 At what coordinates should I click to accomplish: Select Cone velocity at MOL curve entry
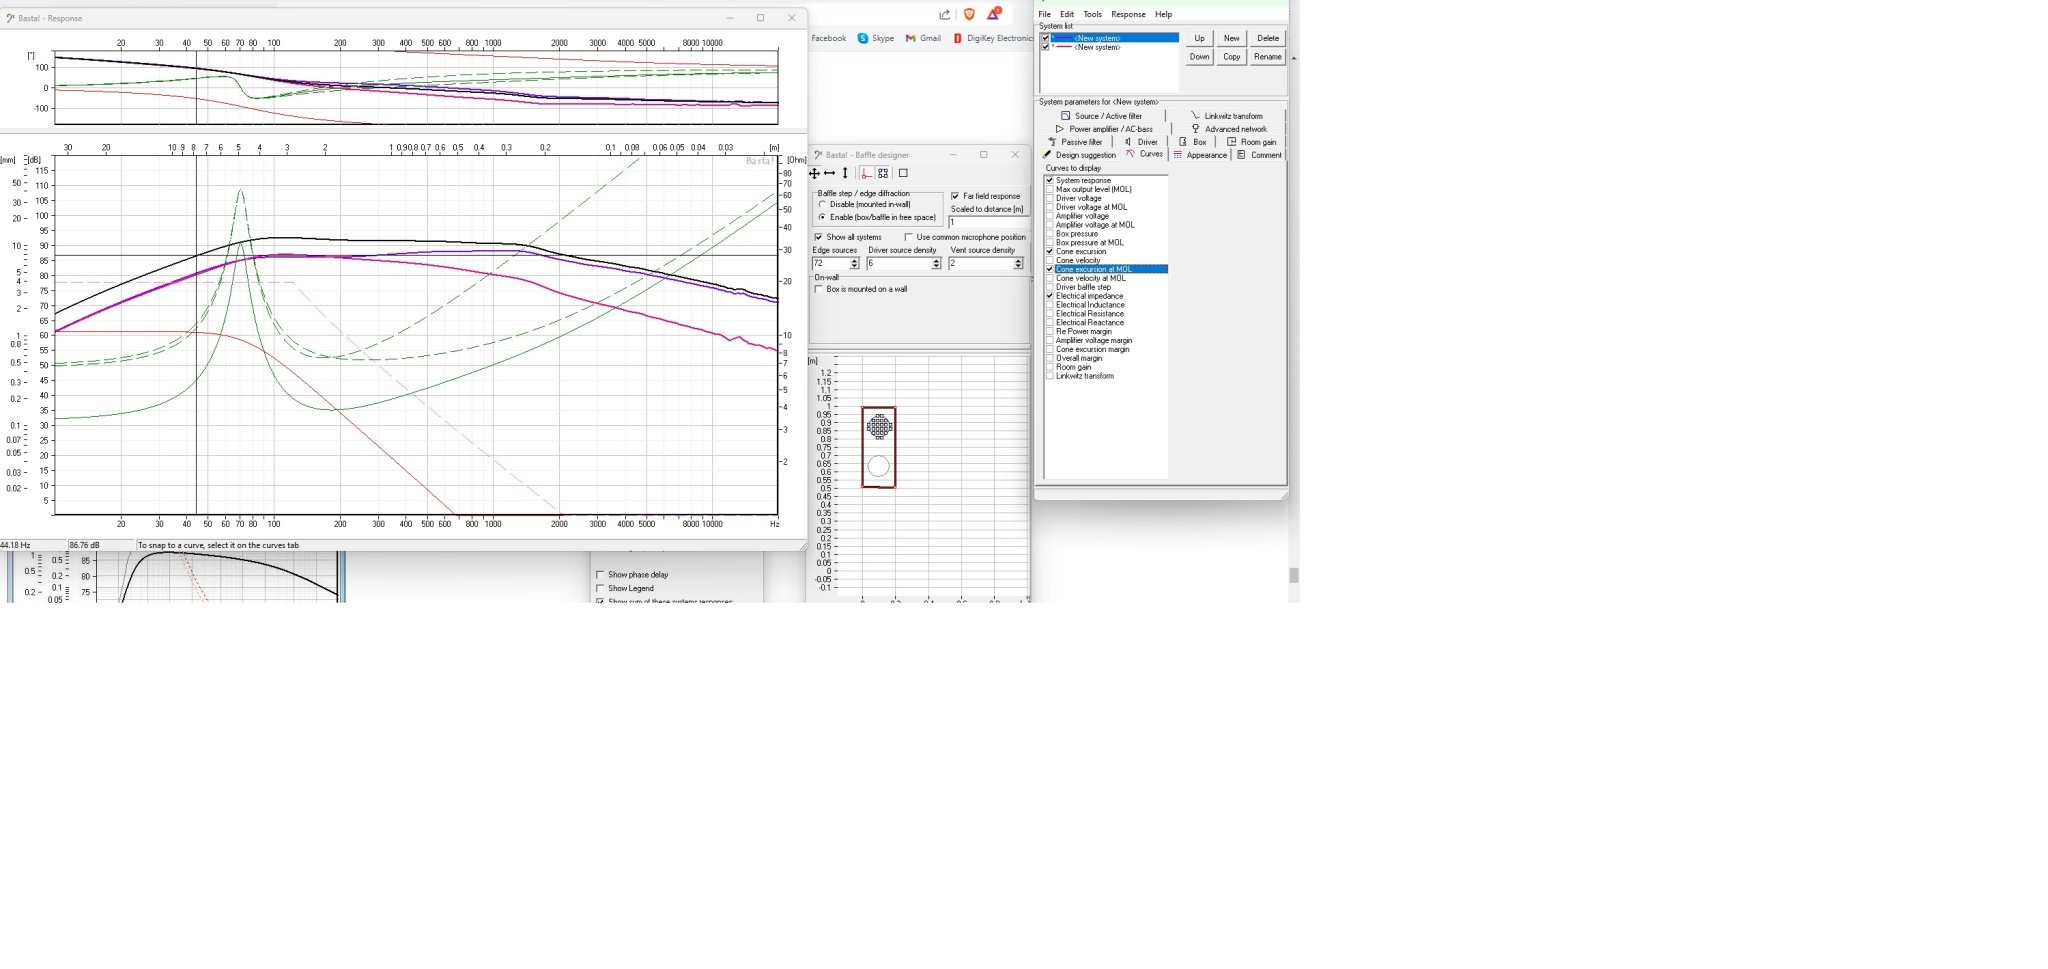[1090, 278]
